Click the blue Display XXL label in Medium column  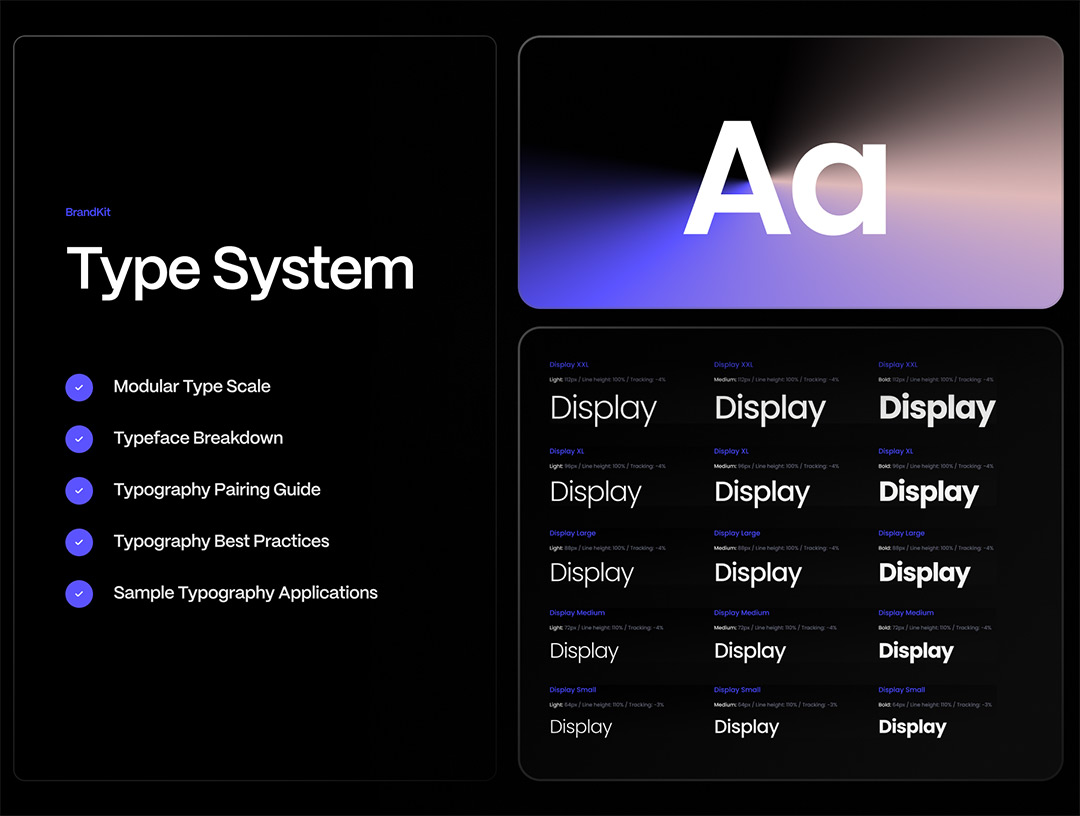click(x=733, y=365)
